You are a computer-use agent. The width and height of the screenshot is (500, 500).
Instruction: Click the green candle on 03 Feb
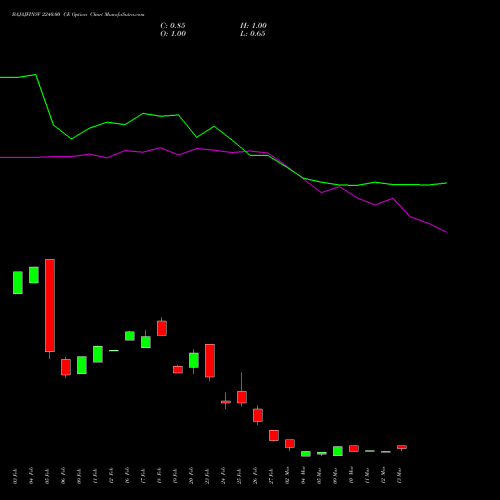point(18,283)
